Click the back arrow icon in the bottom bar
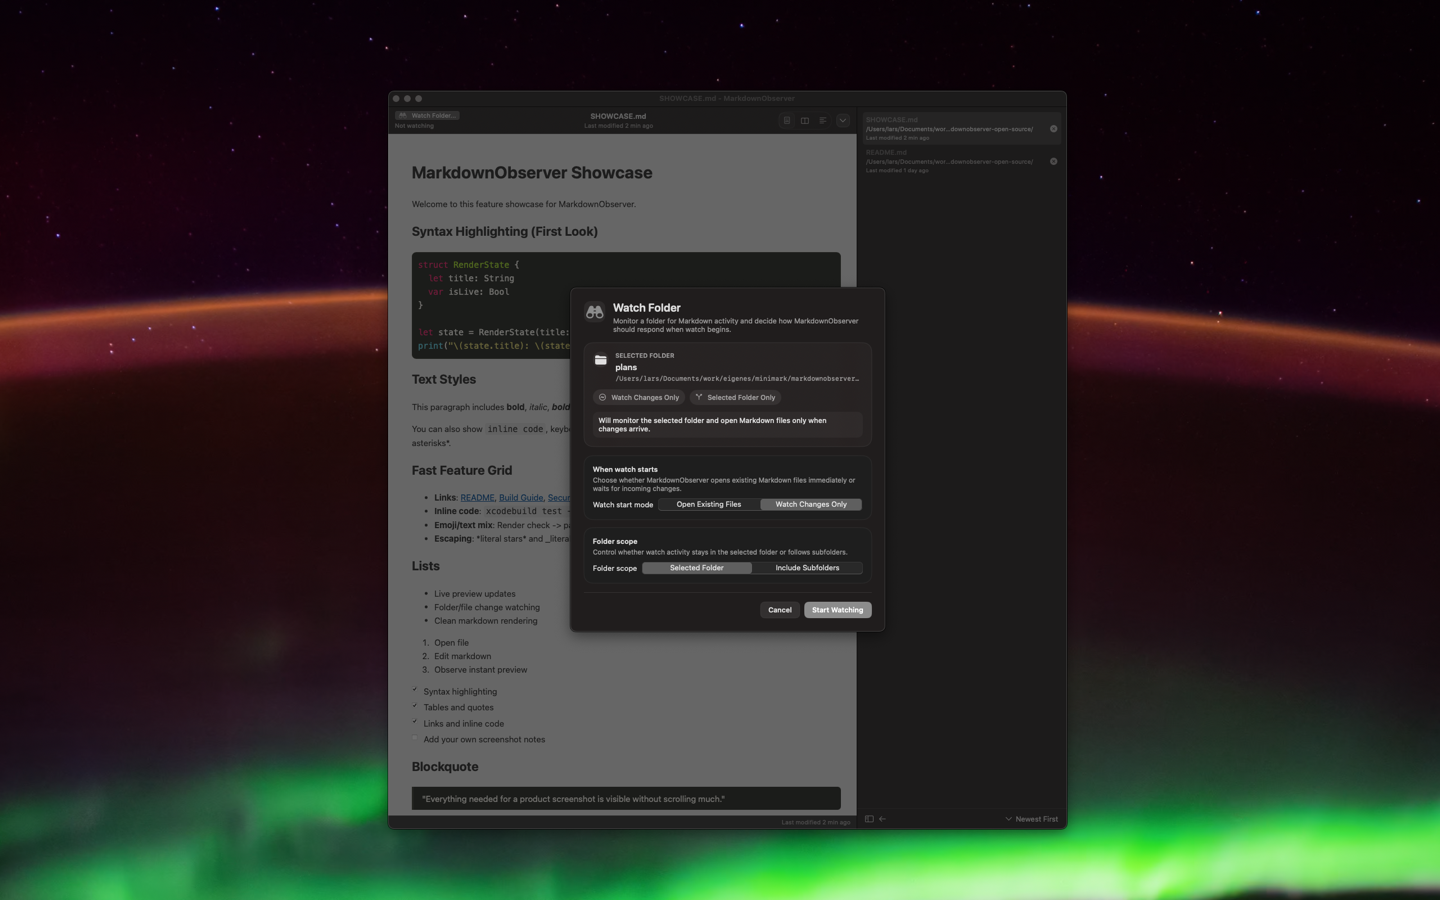Image resolution: width=1440 pixels, height=900 pixels. point(881,819)
